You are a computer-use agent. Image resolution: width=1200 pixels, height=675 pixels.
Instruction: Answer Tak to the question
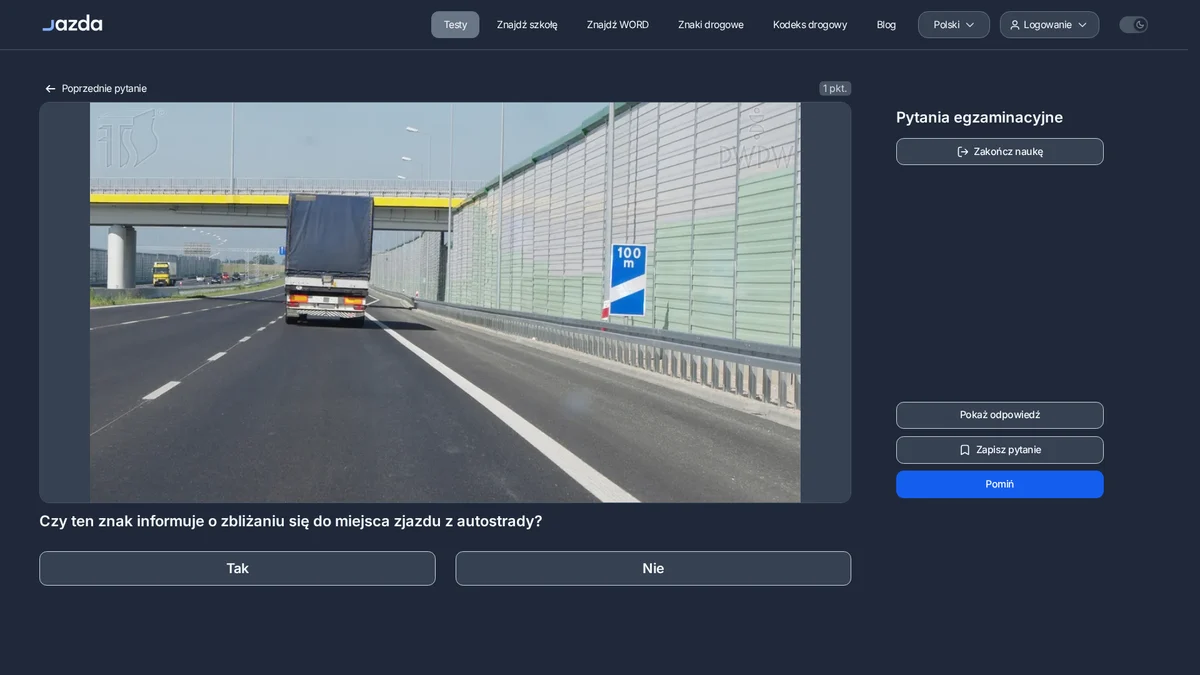coord(237,568)
